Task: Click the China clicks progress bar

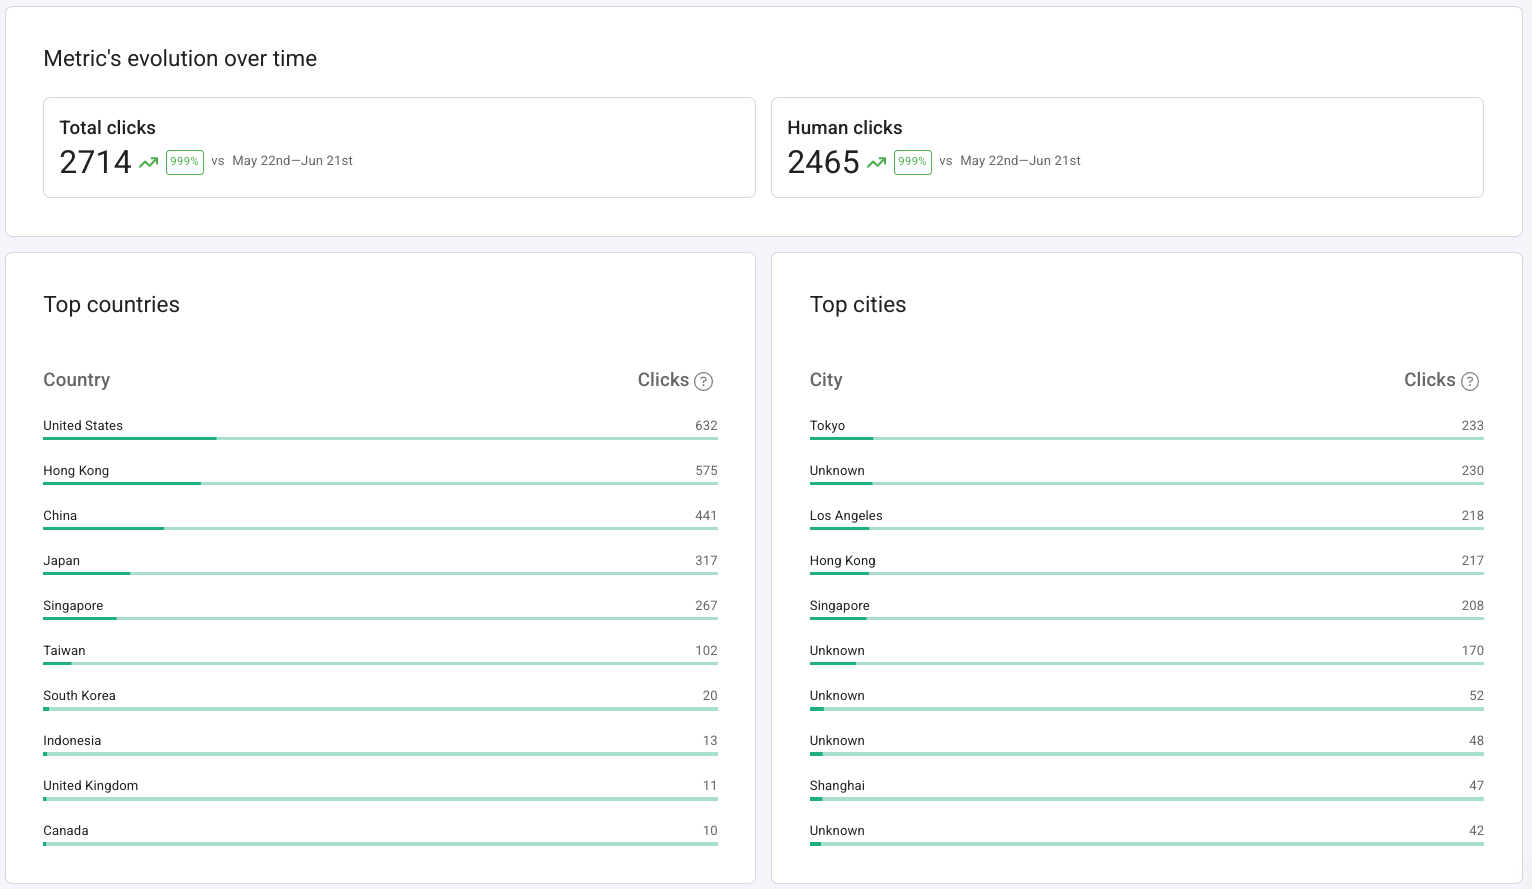Action: coord(380,528)
